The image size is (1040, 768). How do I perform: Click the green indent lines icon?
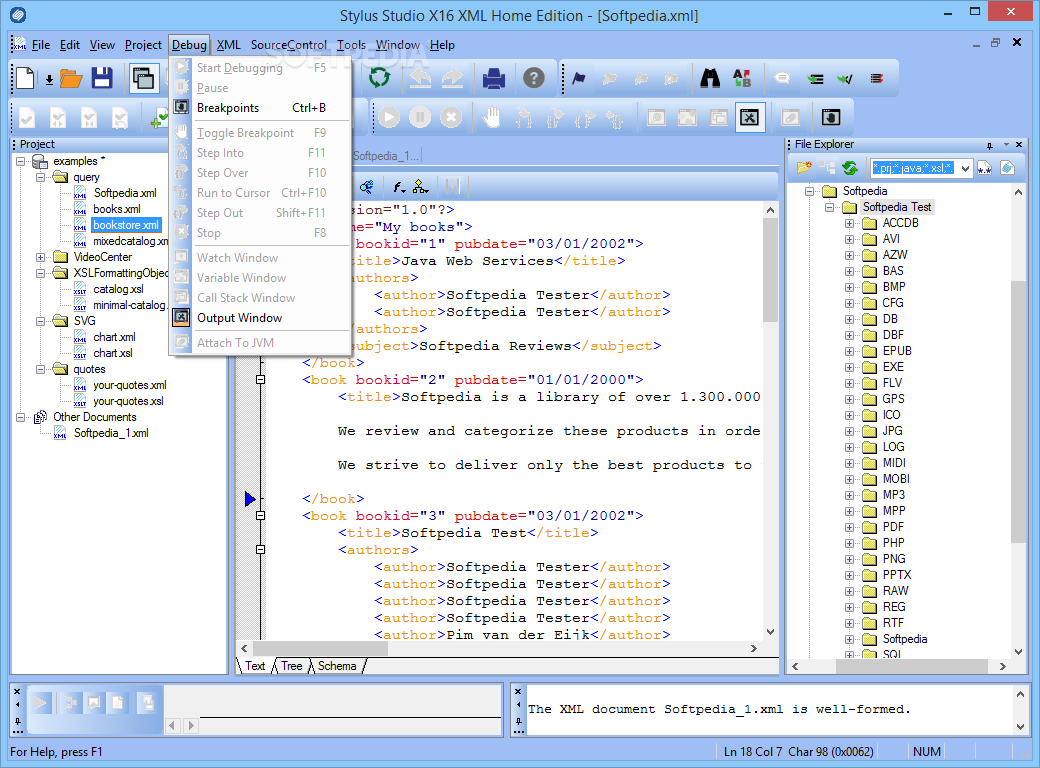point(815,79)
